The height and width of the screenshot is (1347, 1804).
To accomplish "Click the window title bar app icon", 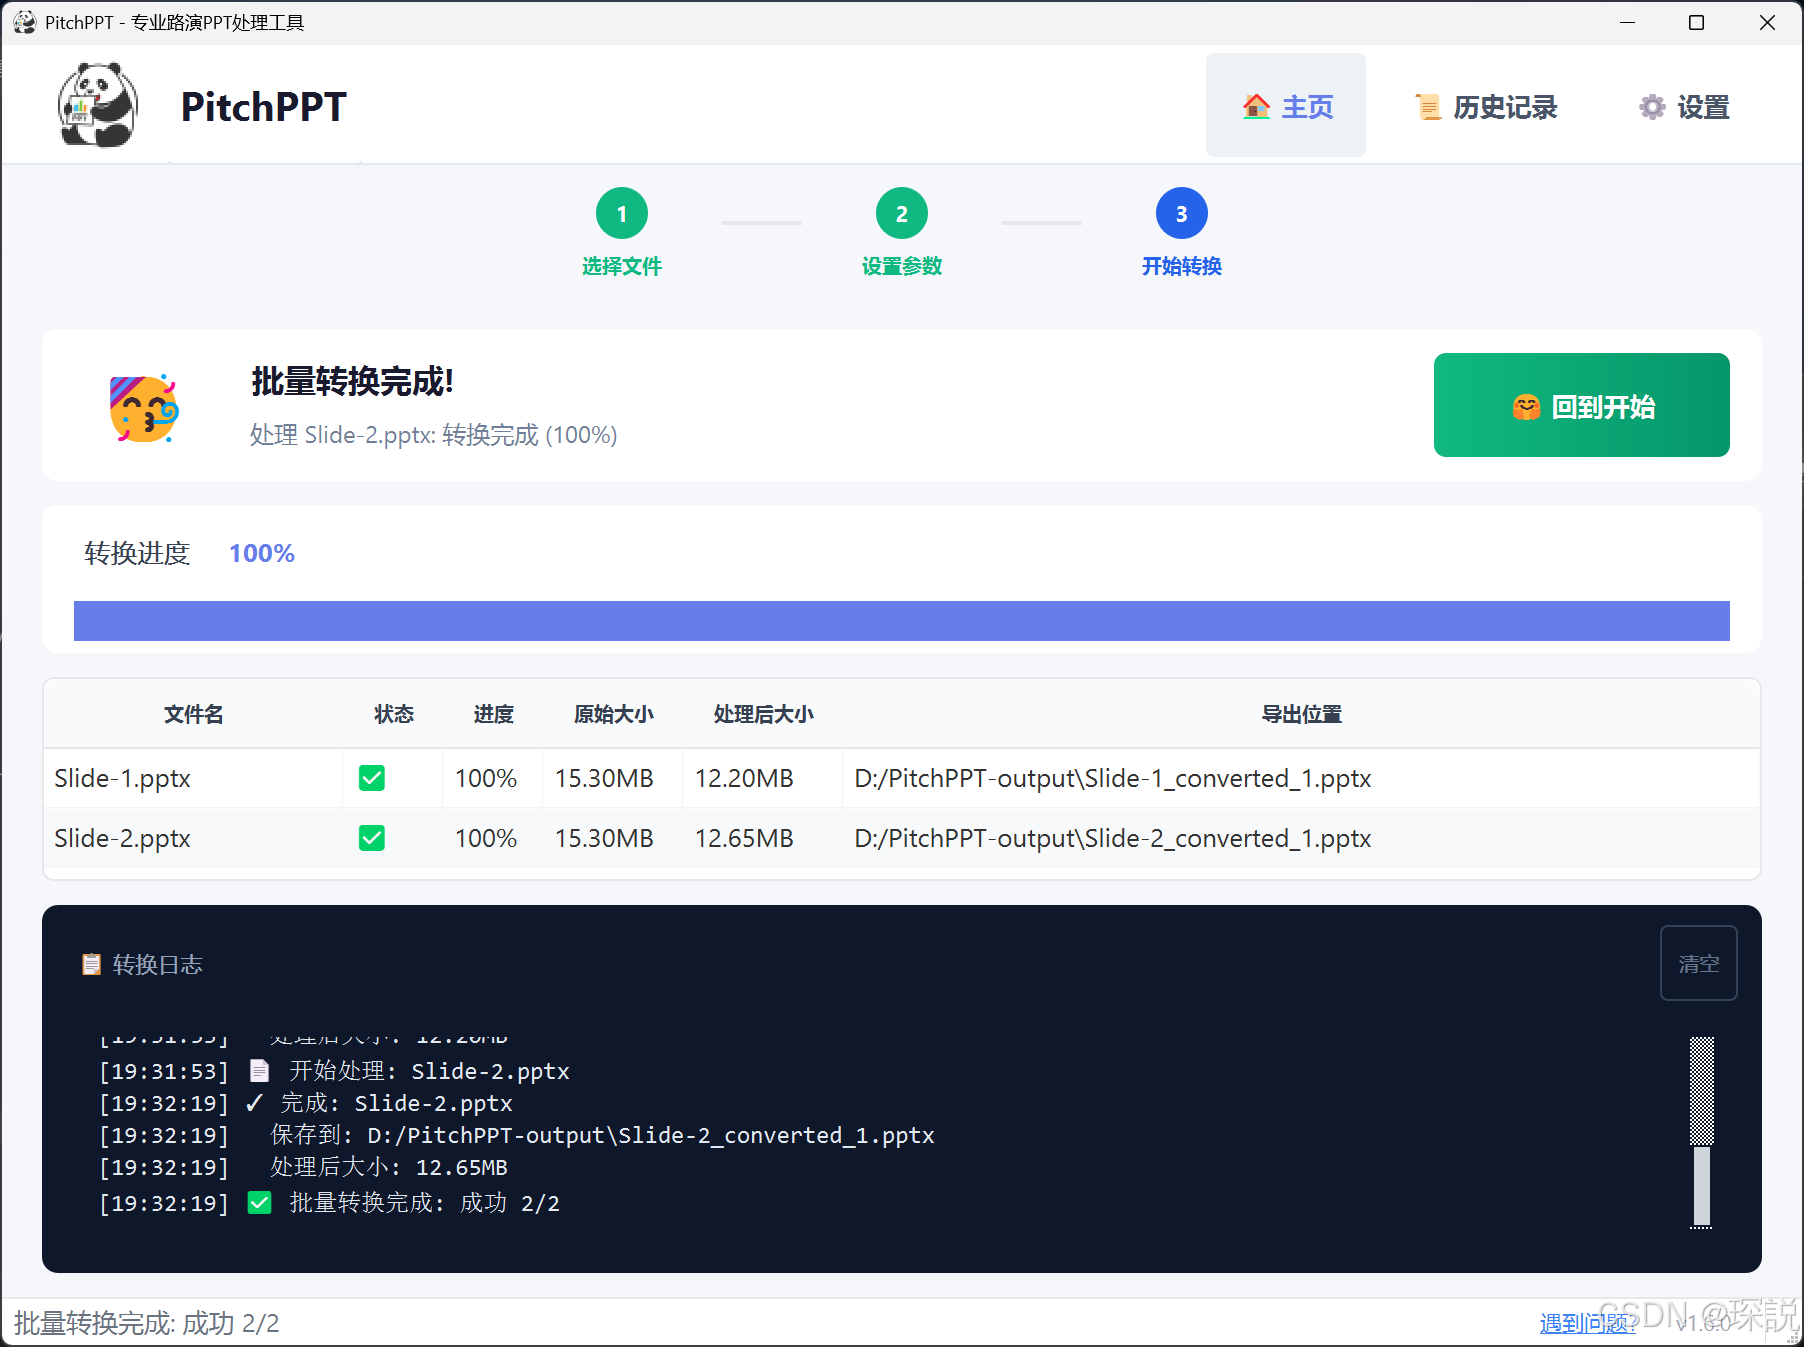I will 24,22.
